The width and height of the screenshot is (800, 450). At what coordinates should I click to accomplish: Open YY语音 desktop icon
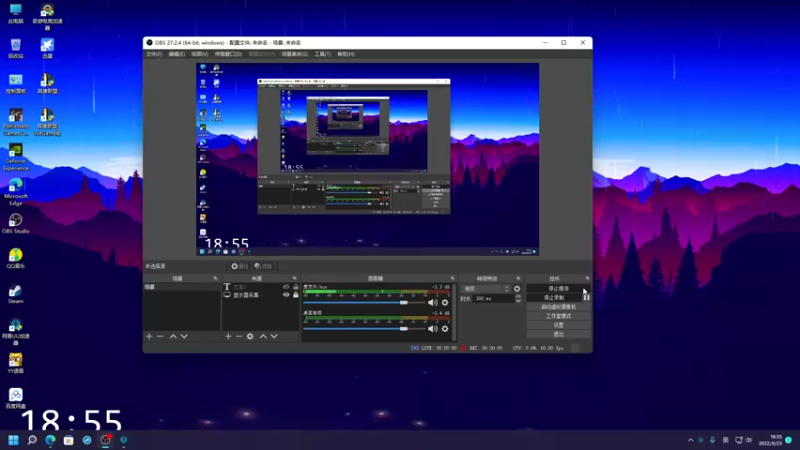pyautogui.click(x=15, y=363)
